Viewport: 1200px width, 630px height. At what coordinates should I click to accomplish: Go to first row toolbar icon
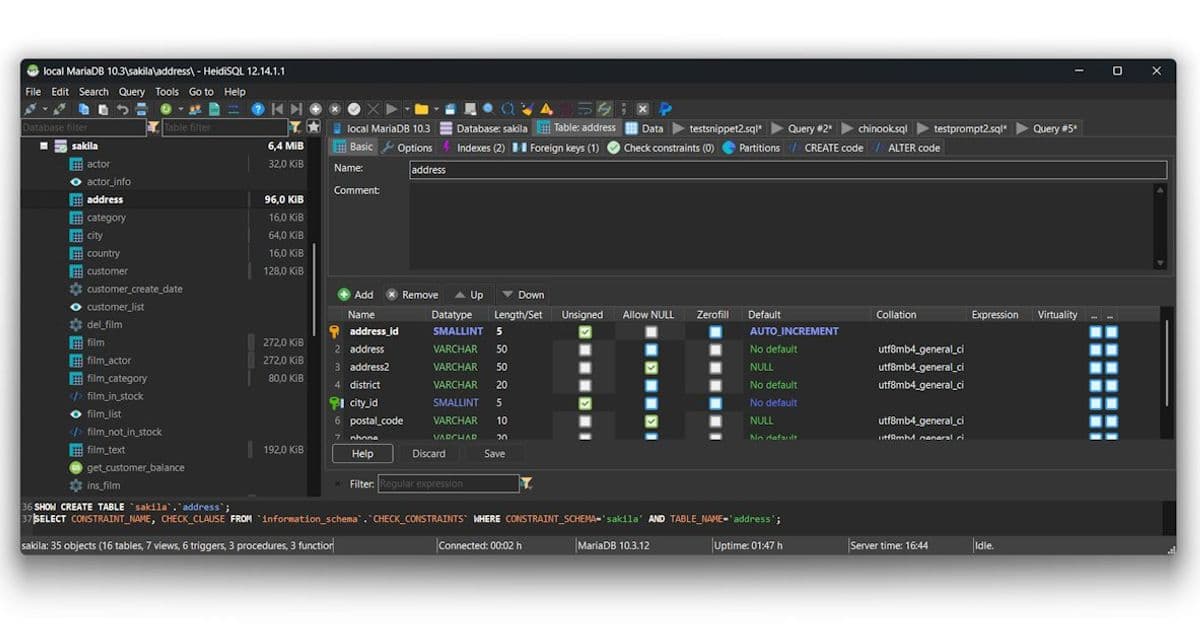tap(277, 109)
